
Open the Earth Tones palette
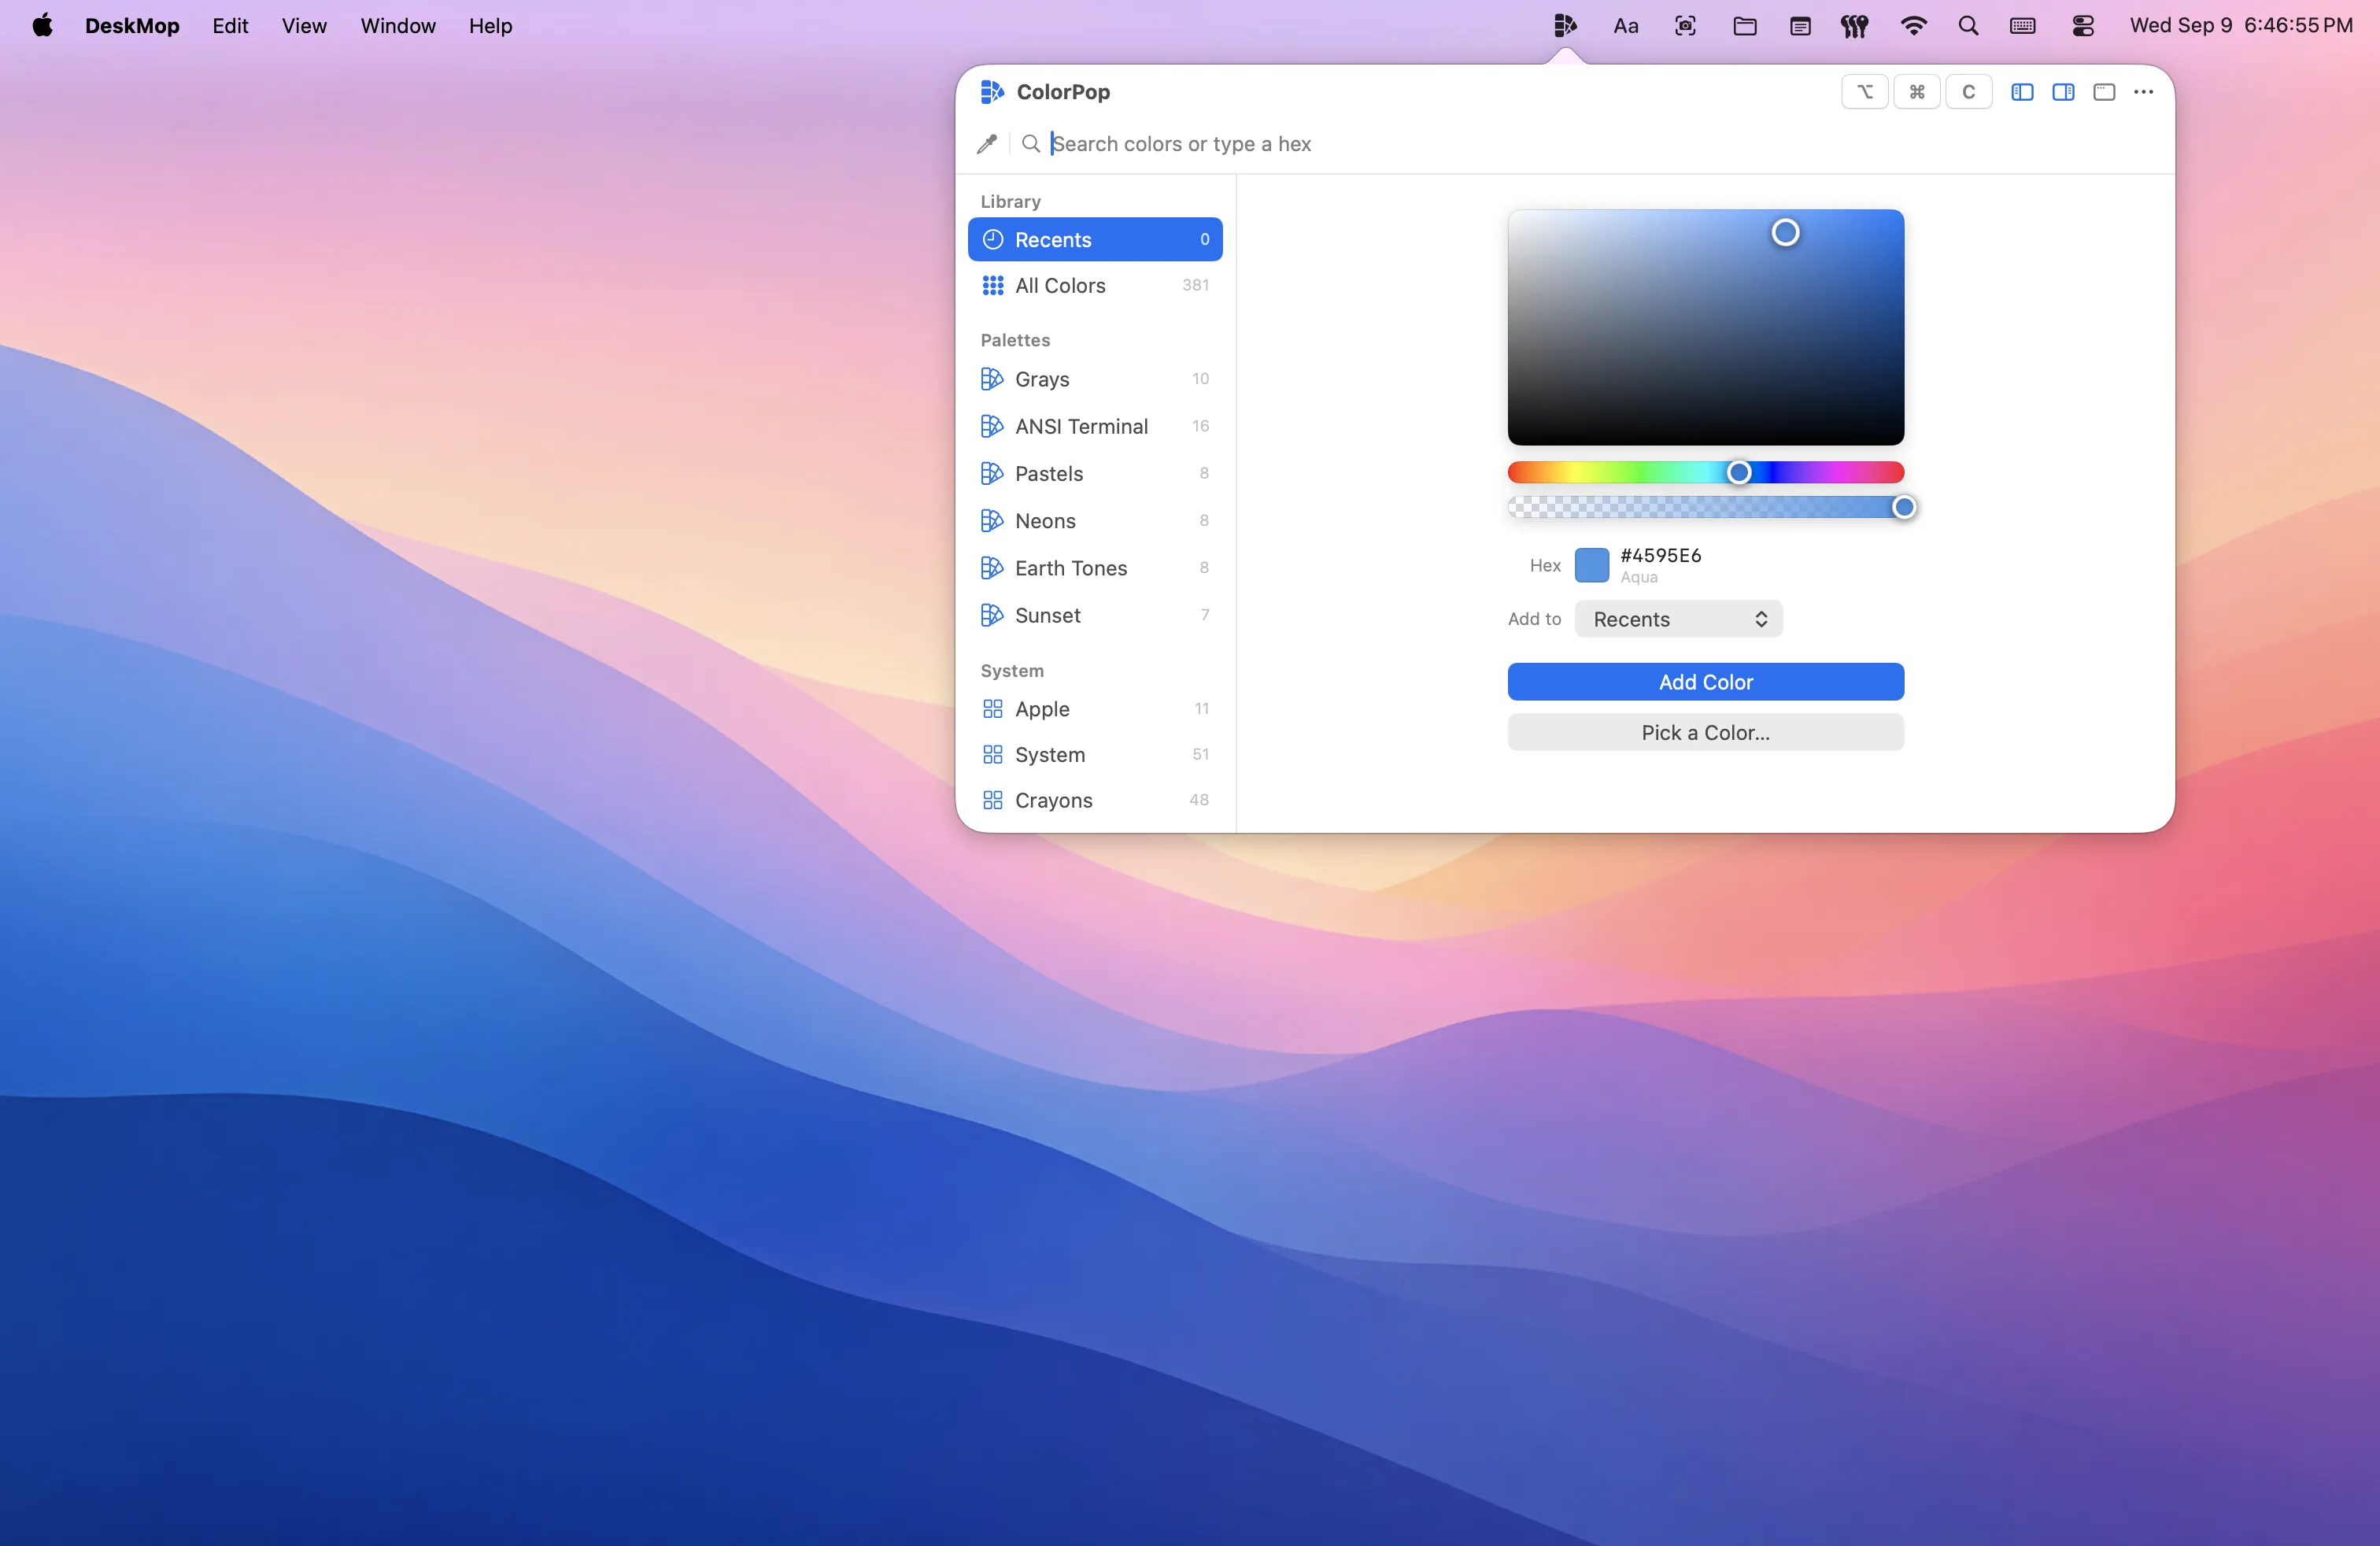coord(1095,568)
